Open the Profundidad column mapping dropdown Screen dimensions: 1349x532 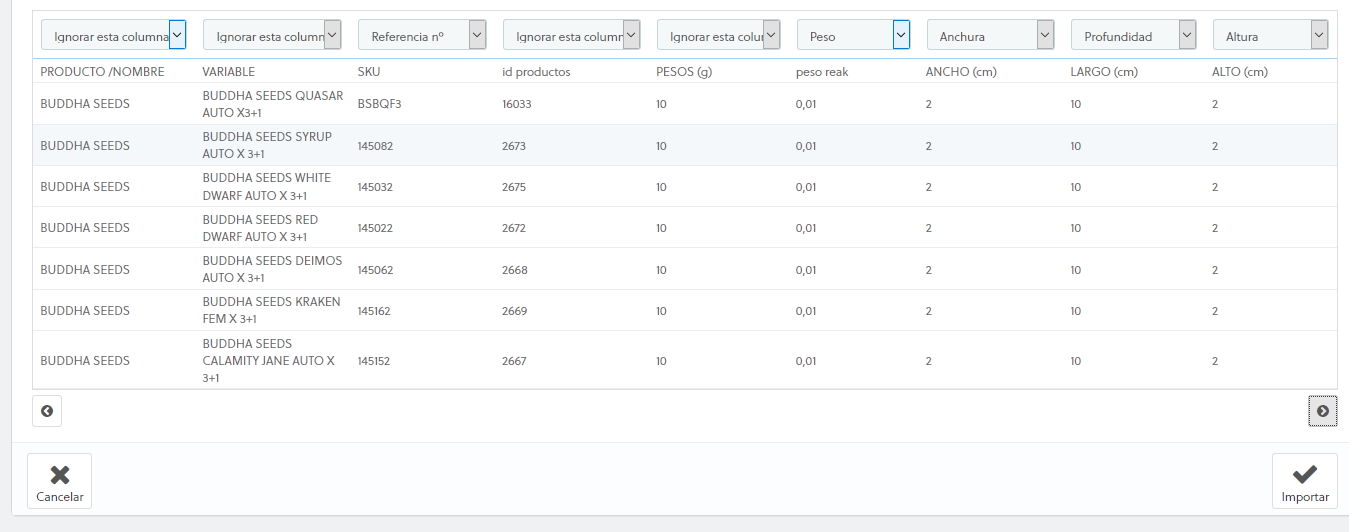[x=1133, y=35]
